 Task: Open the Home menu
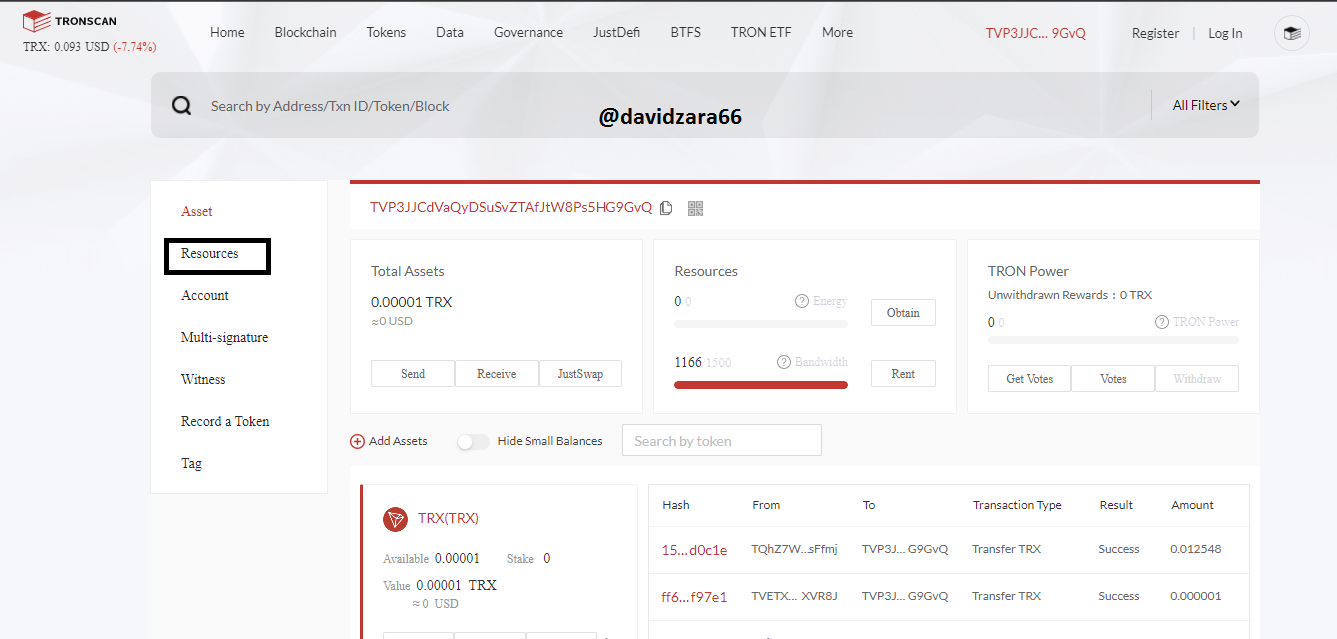227,32
